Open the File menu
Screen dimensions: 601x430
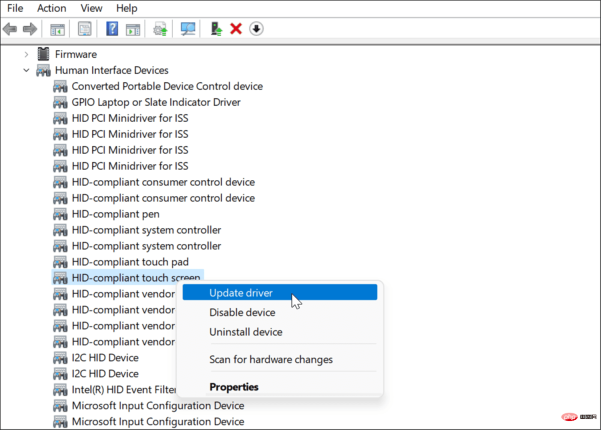click(x=15, y=8)
